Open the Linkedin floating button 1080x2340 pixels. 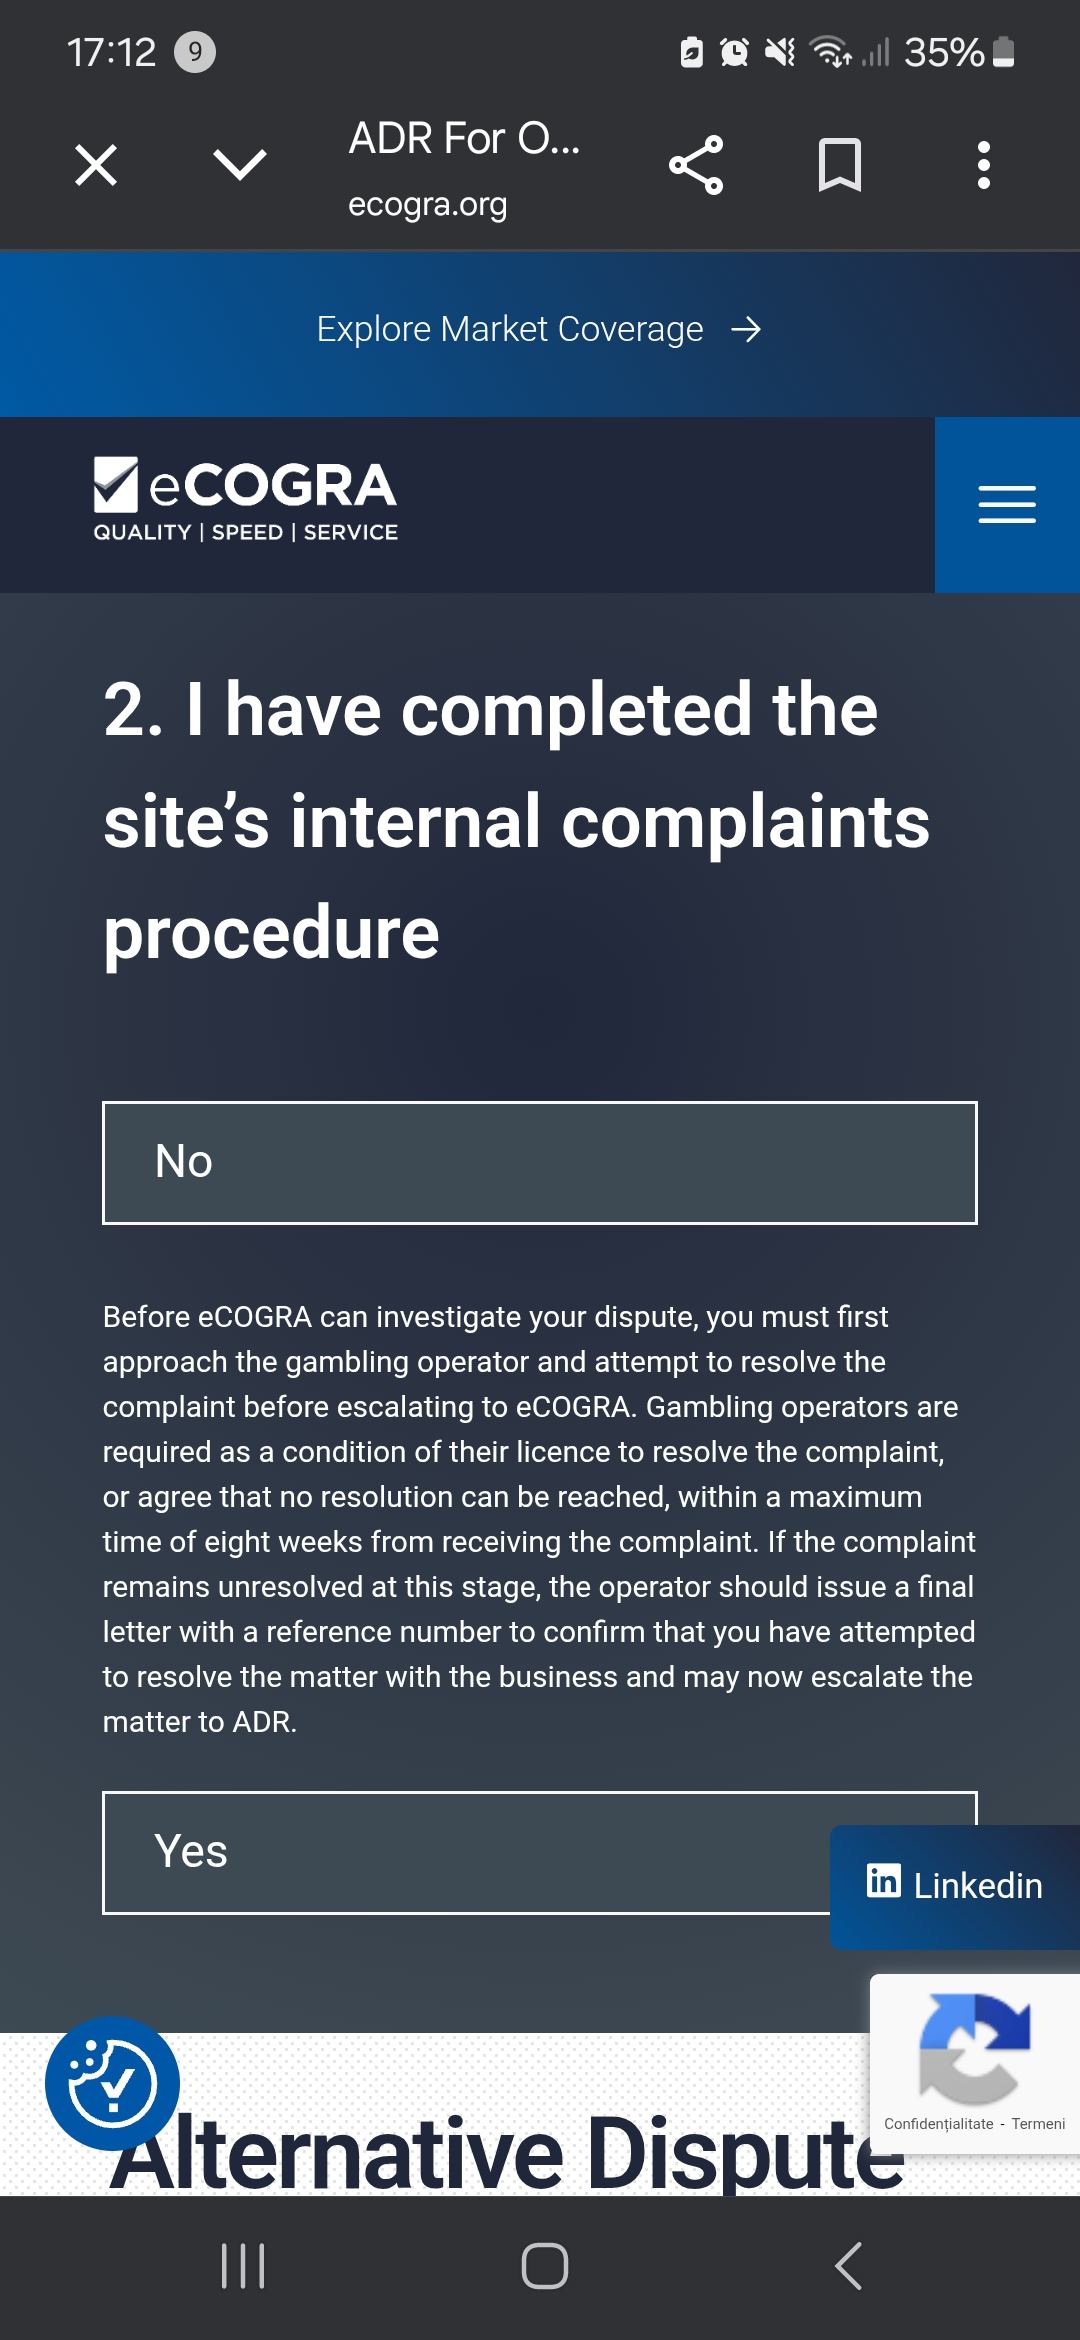click(x=955, y=1886)
